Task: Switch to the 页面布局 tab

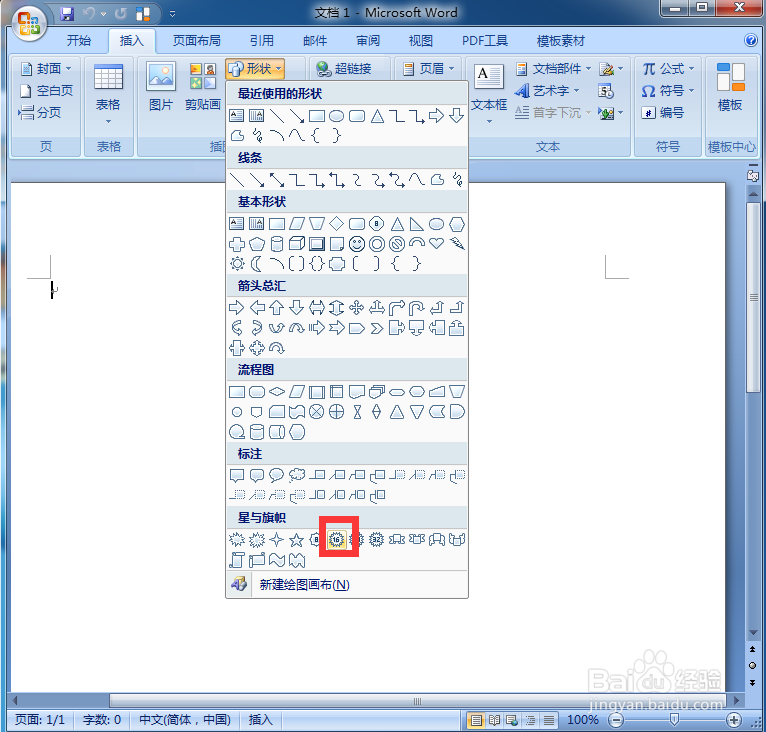Action: coord(196,41)
